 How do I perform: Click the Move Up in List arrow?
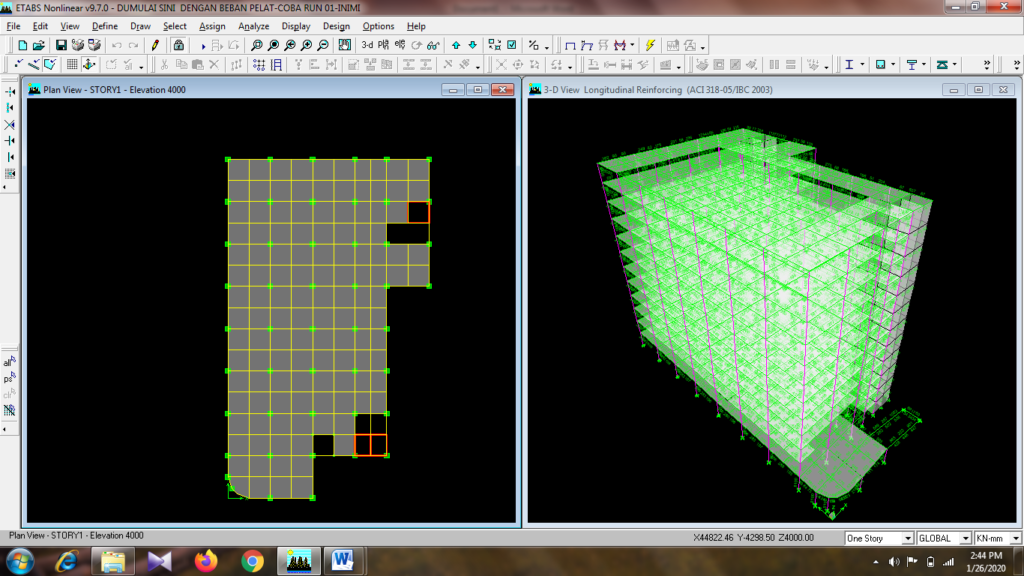tap(456, 45)
